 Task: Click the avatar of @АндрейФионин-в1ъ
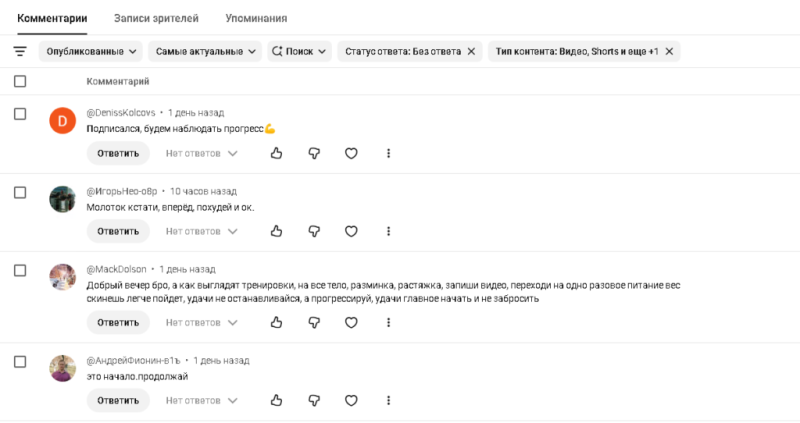coord(62,368)
